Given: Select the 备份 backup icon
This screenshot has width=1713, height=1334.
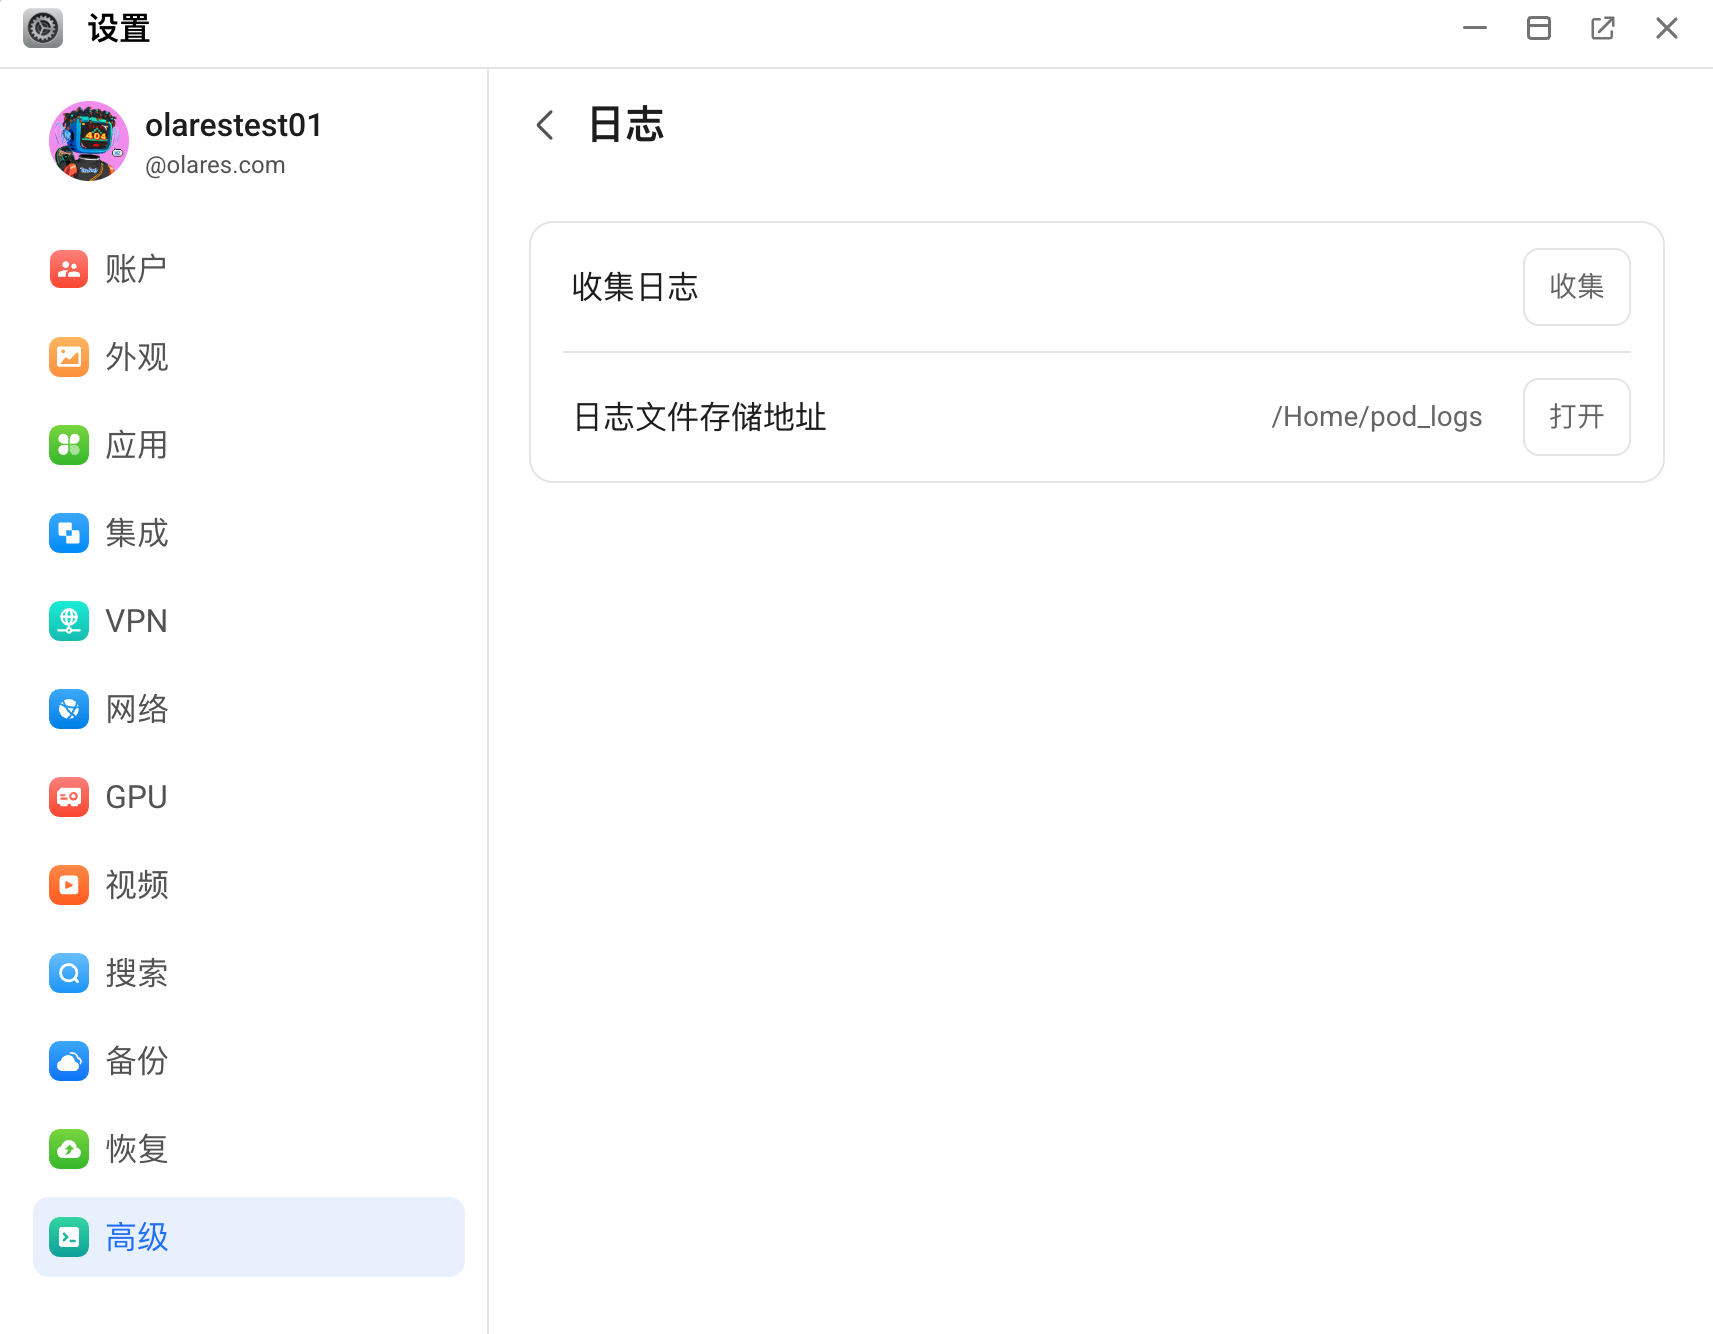Looking at the screenshot, I should tap(68, 1061).
